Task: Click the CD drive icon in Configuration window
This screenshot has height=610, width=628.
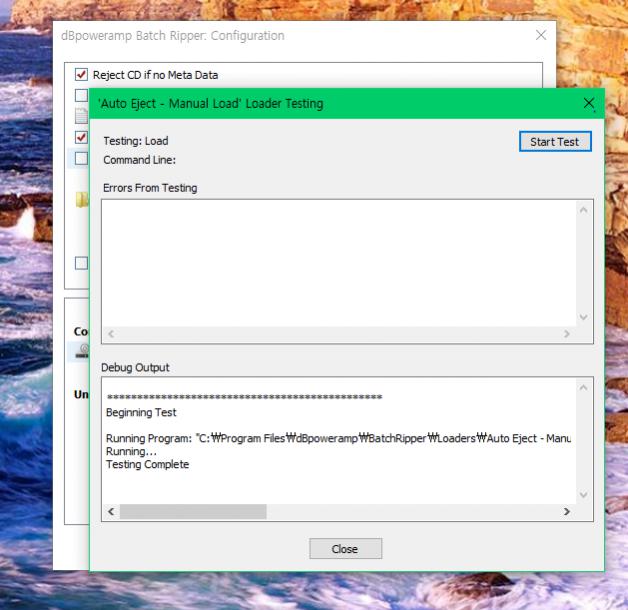Action: (x=82, y=351)
